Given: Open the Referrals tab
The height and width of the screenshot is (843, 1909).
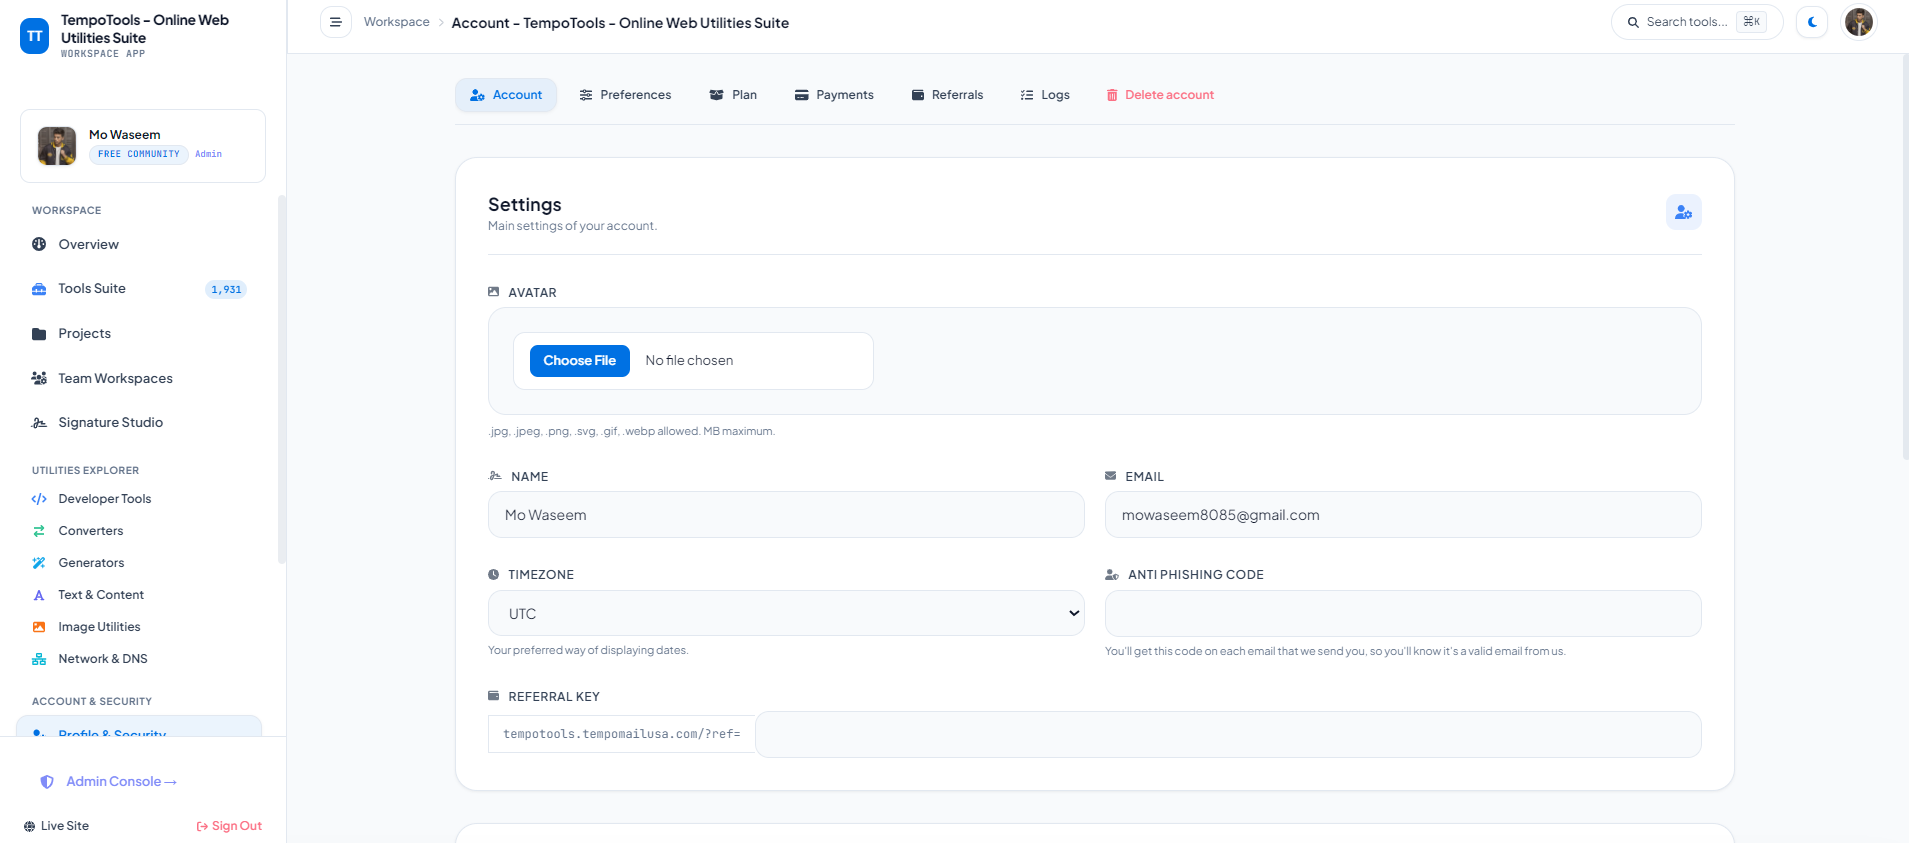Looking at the screenshot, I should point(947,95).
